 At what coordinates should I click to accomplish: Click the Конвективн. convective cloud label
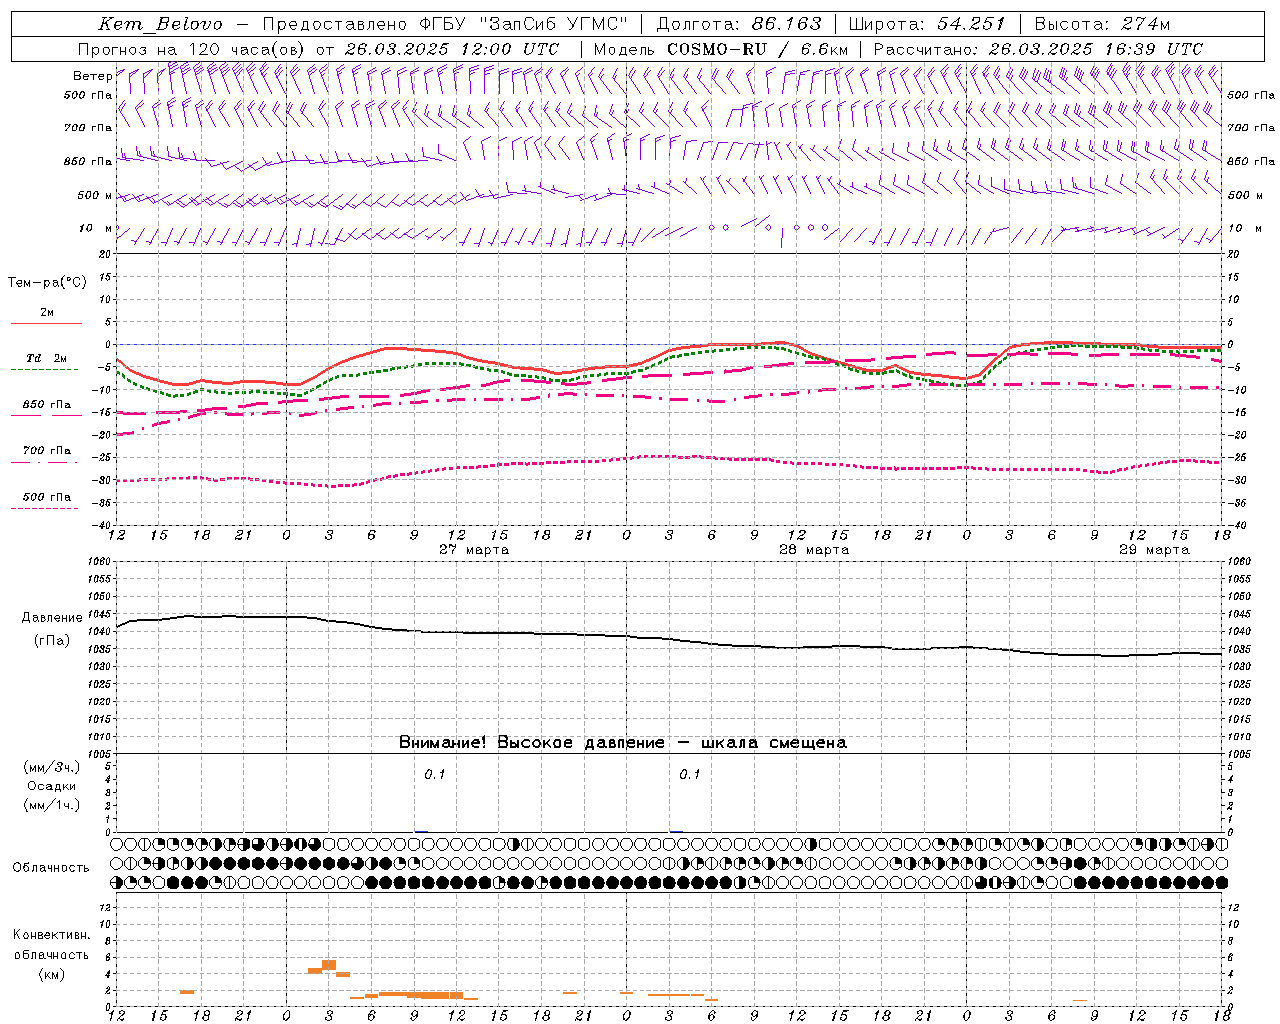click(x=51, y=935)
